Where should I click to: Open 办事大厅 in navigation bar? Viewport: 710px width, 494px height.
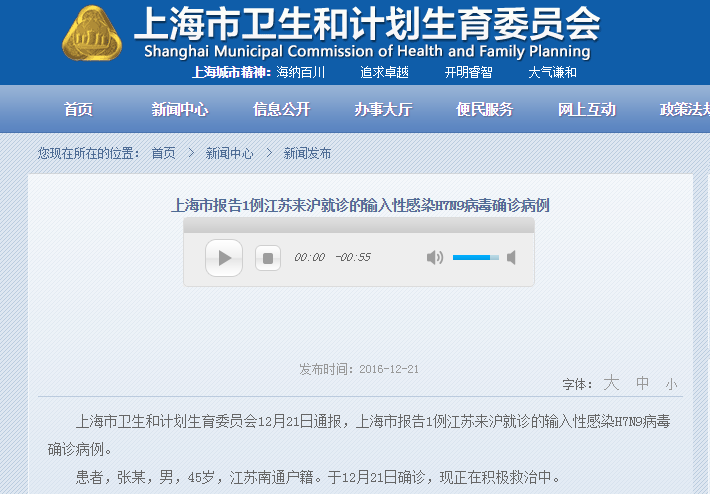click(x=383, y=110)
